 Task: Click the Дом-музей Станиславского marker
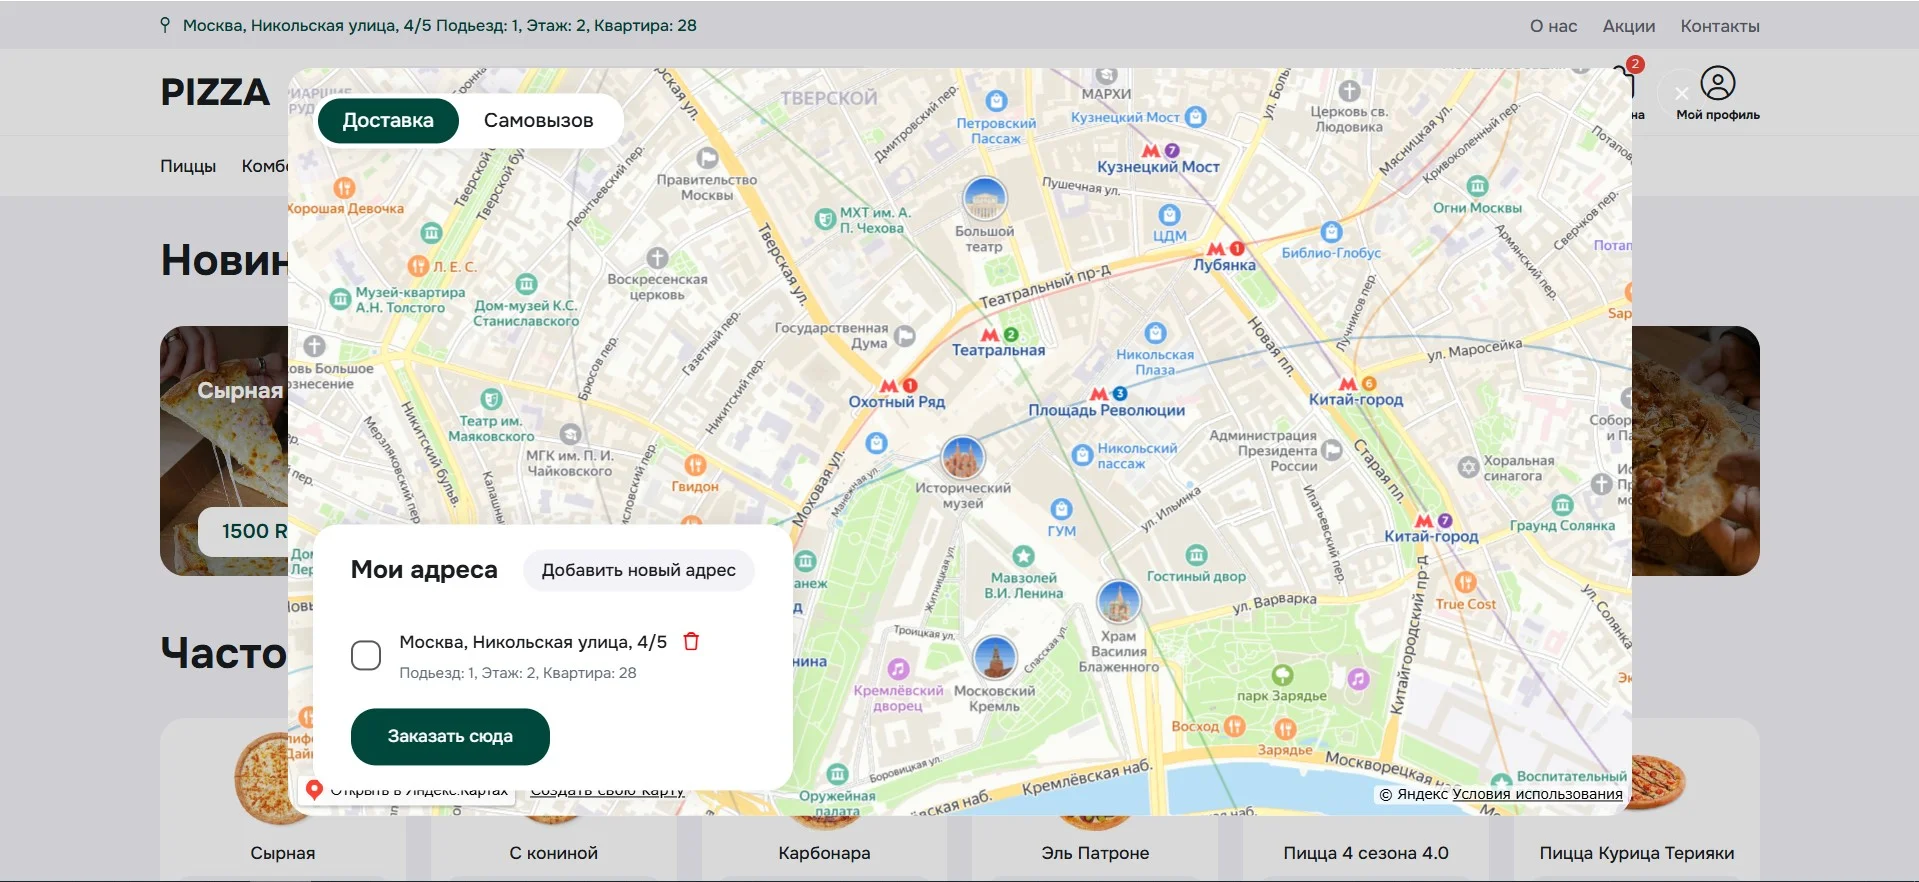click(x=527, y=284)
